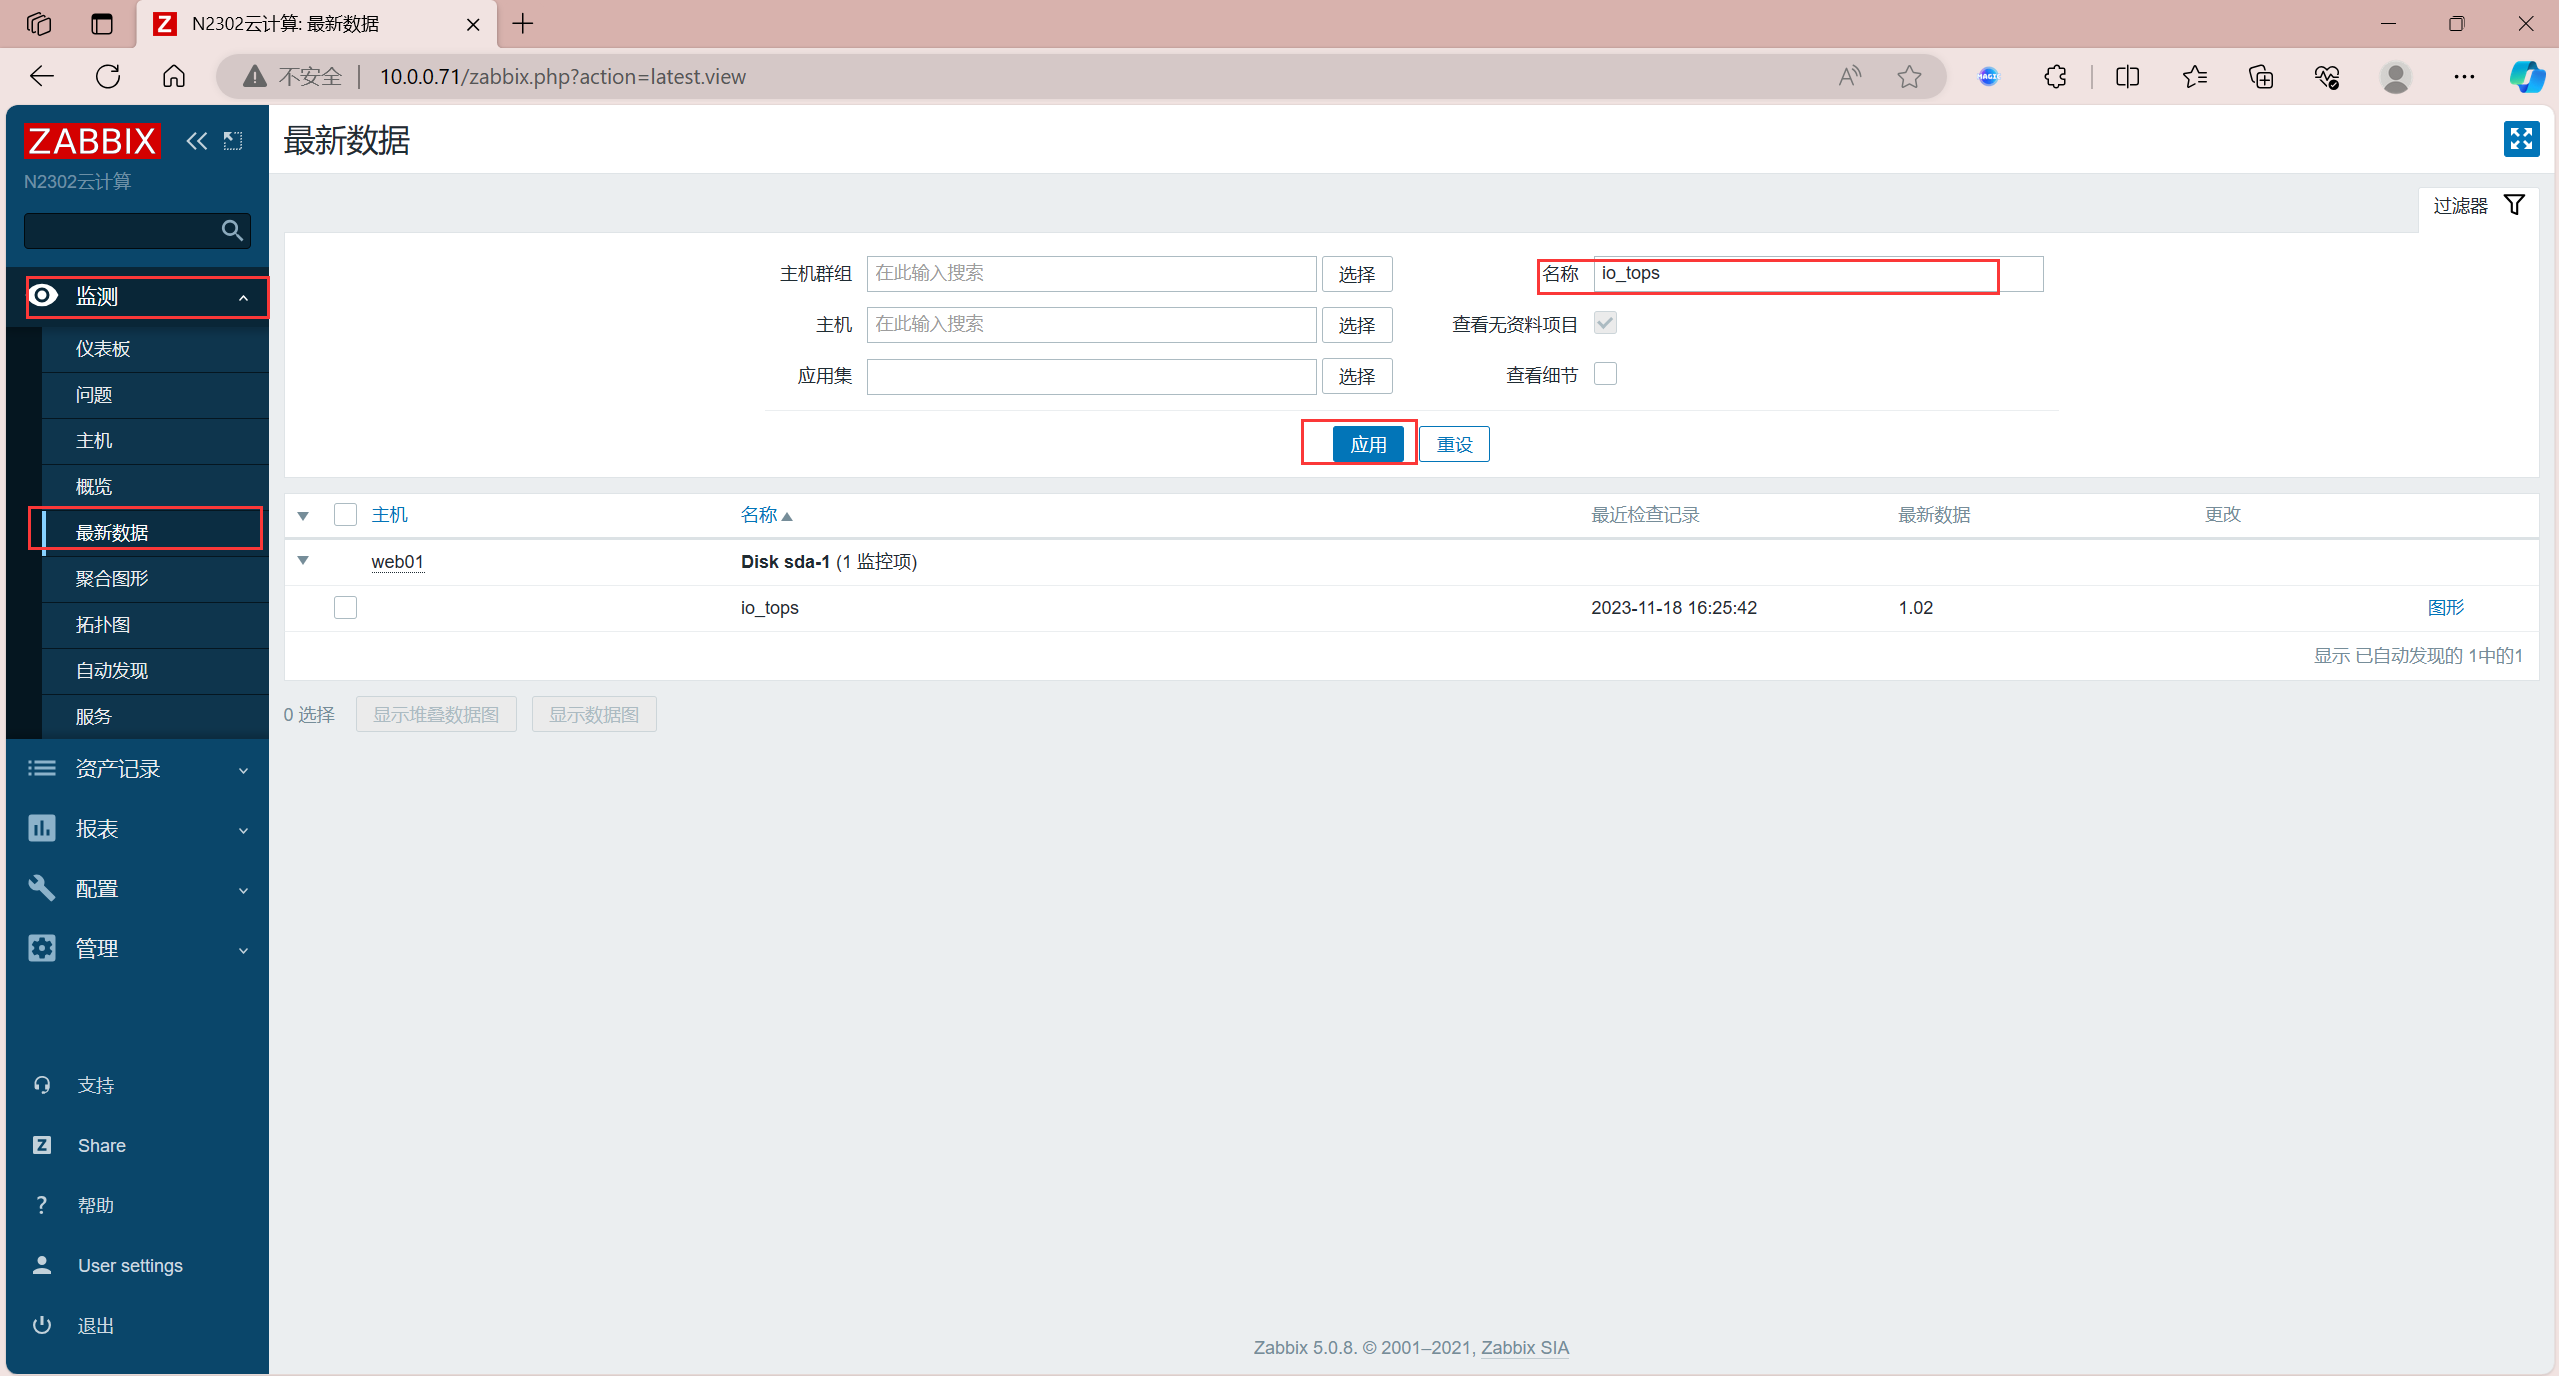Open tab actions menu icon
This screenshot has width=2559, height=1376.
click(x=102, y=24)
